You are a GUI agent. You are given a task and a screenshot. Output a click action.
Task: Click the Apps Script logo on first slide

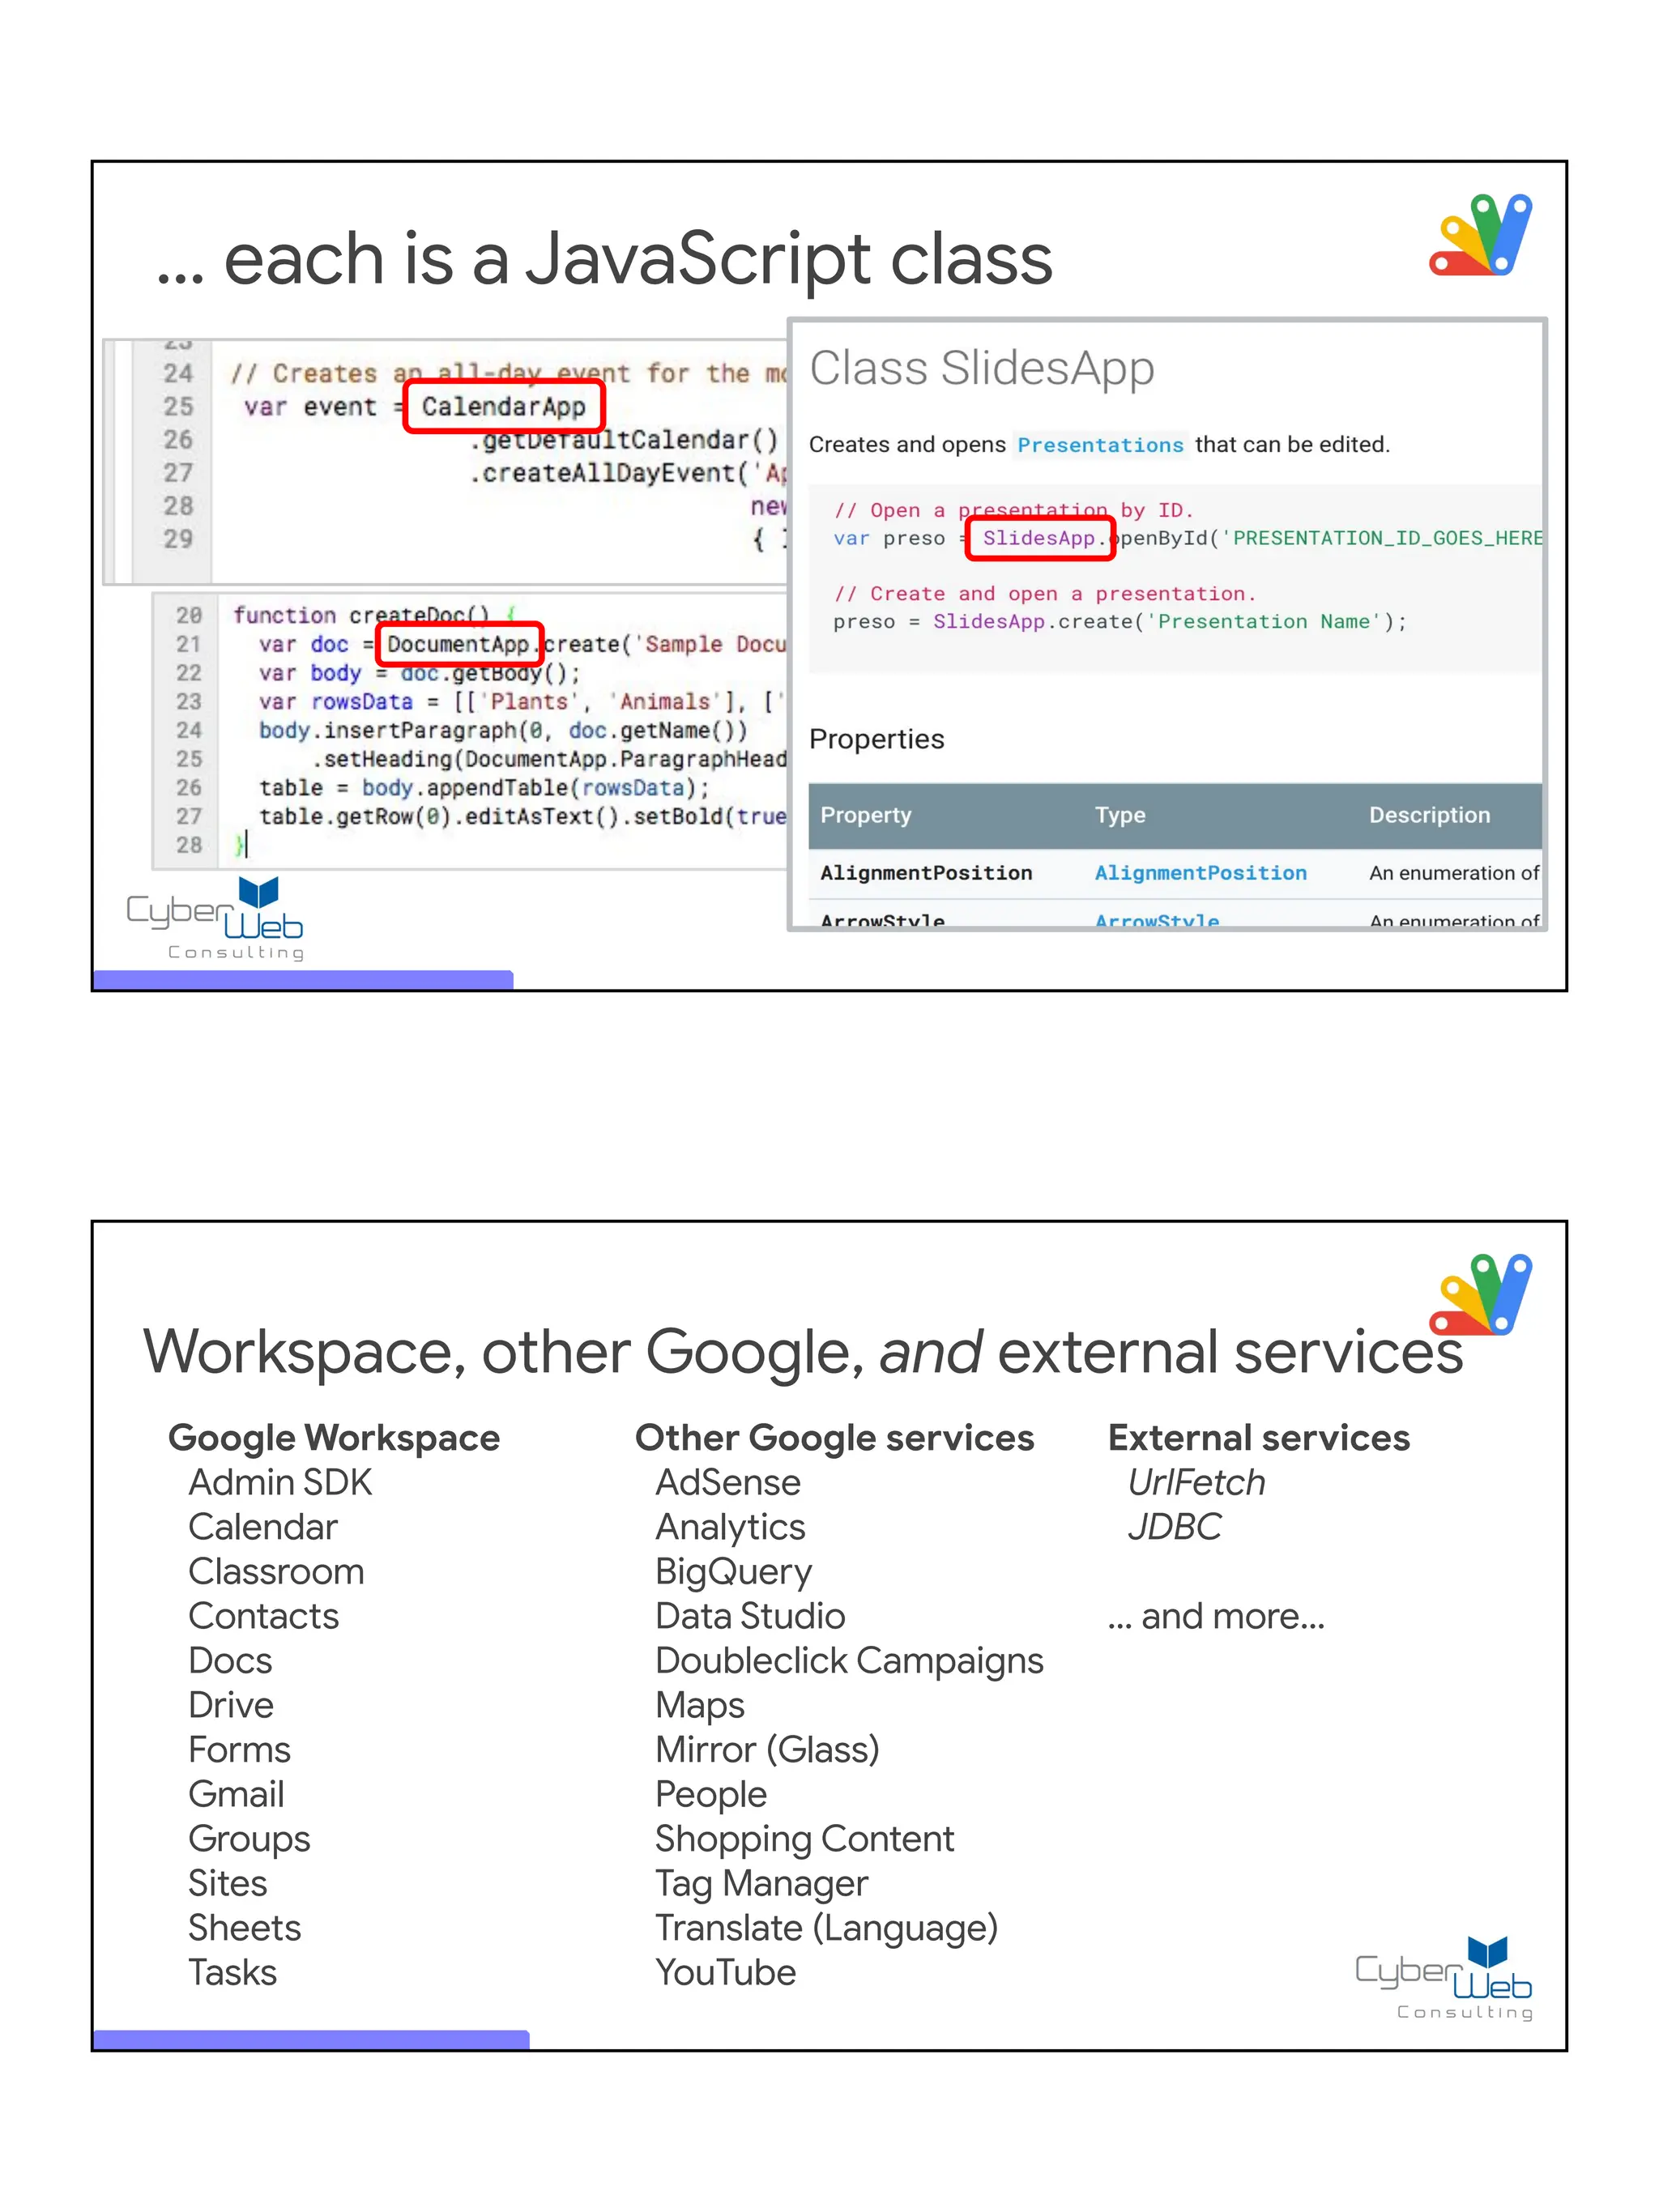click(1481, 235)
